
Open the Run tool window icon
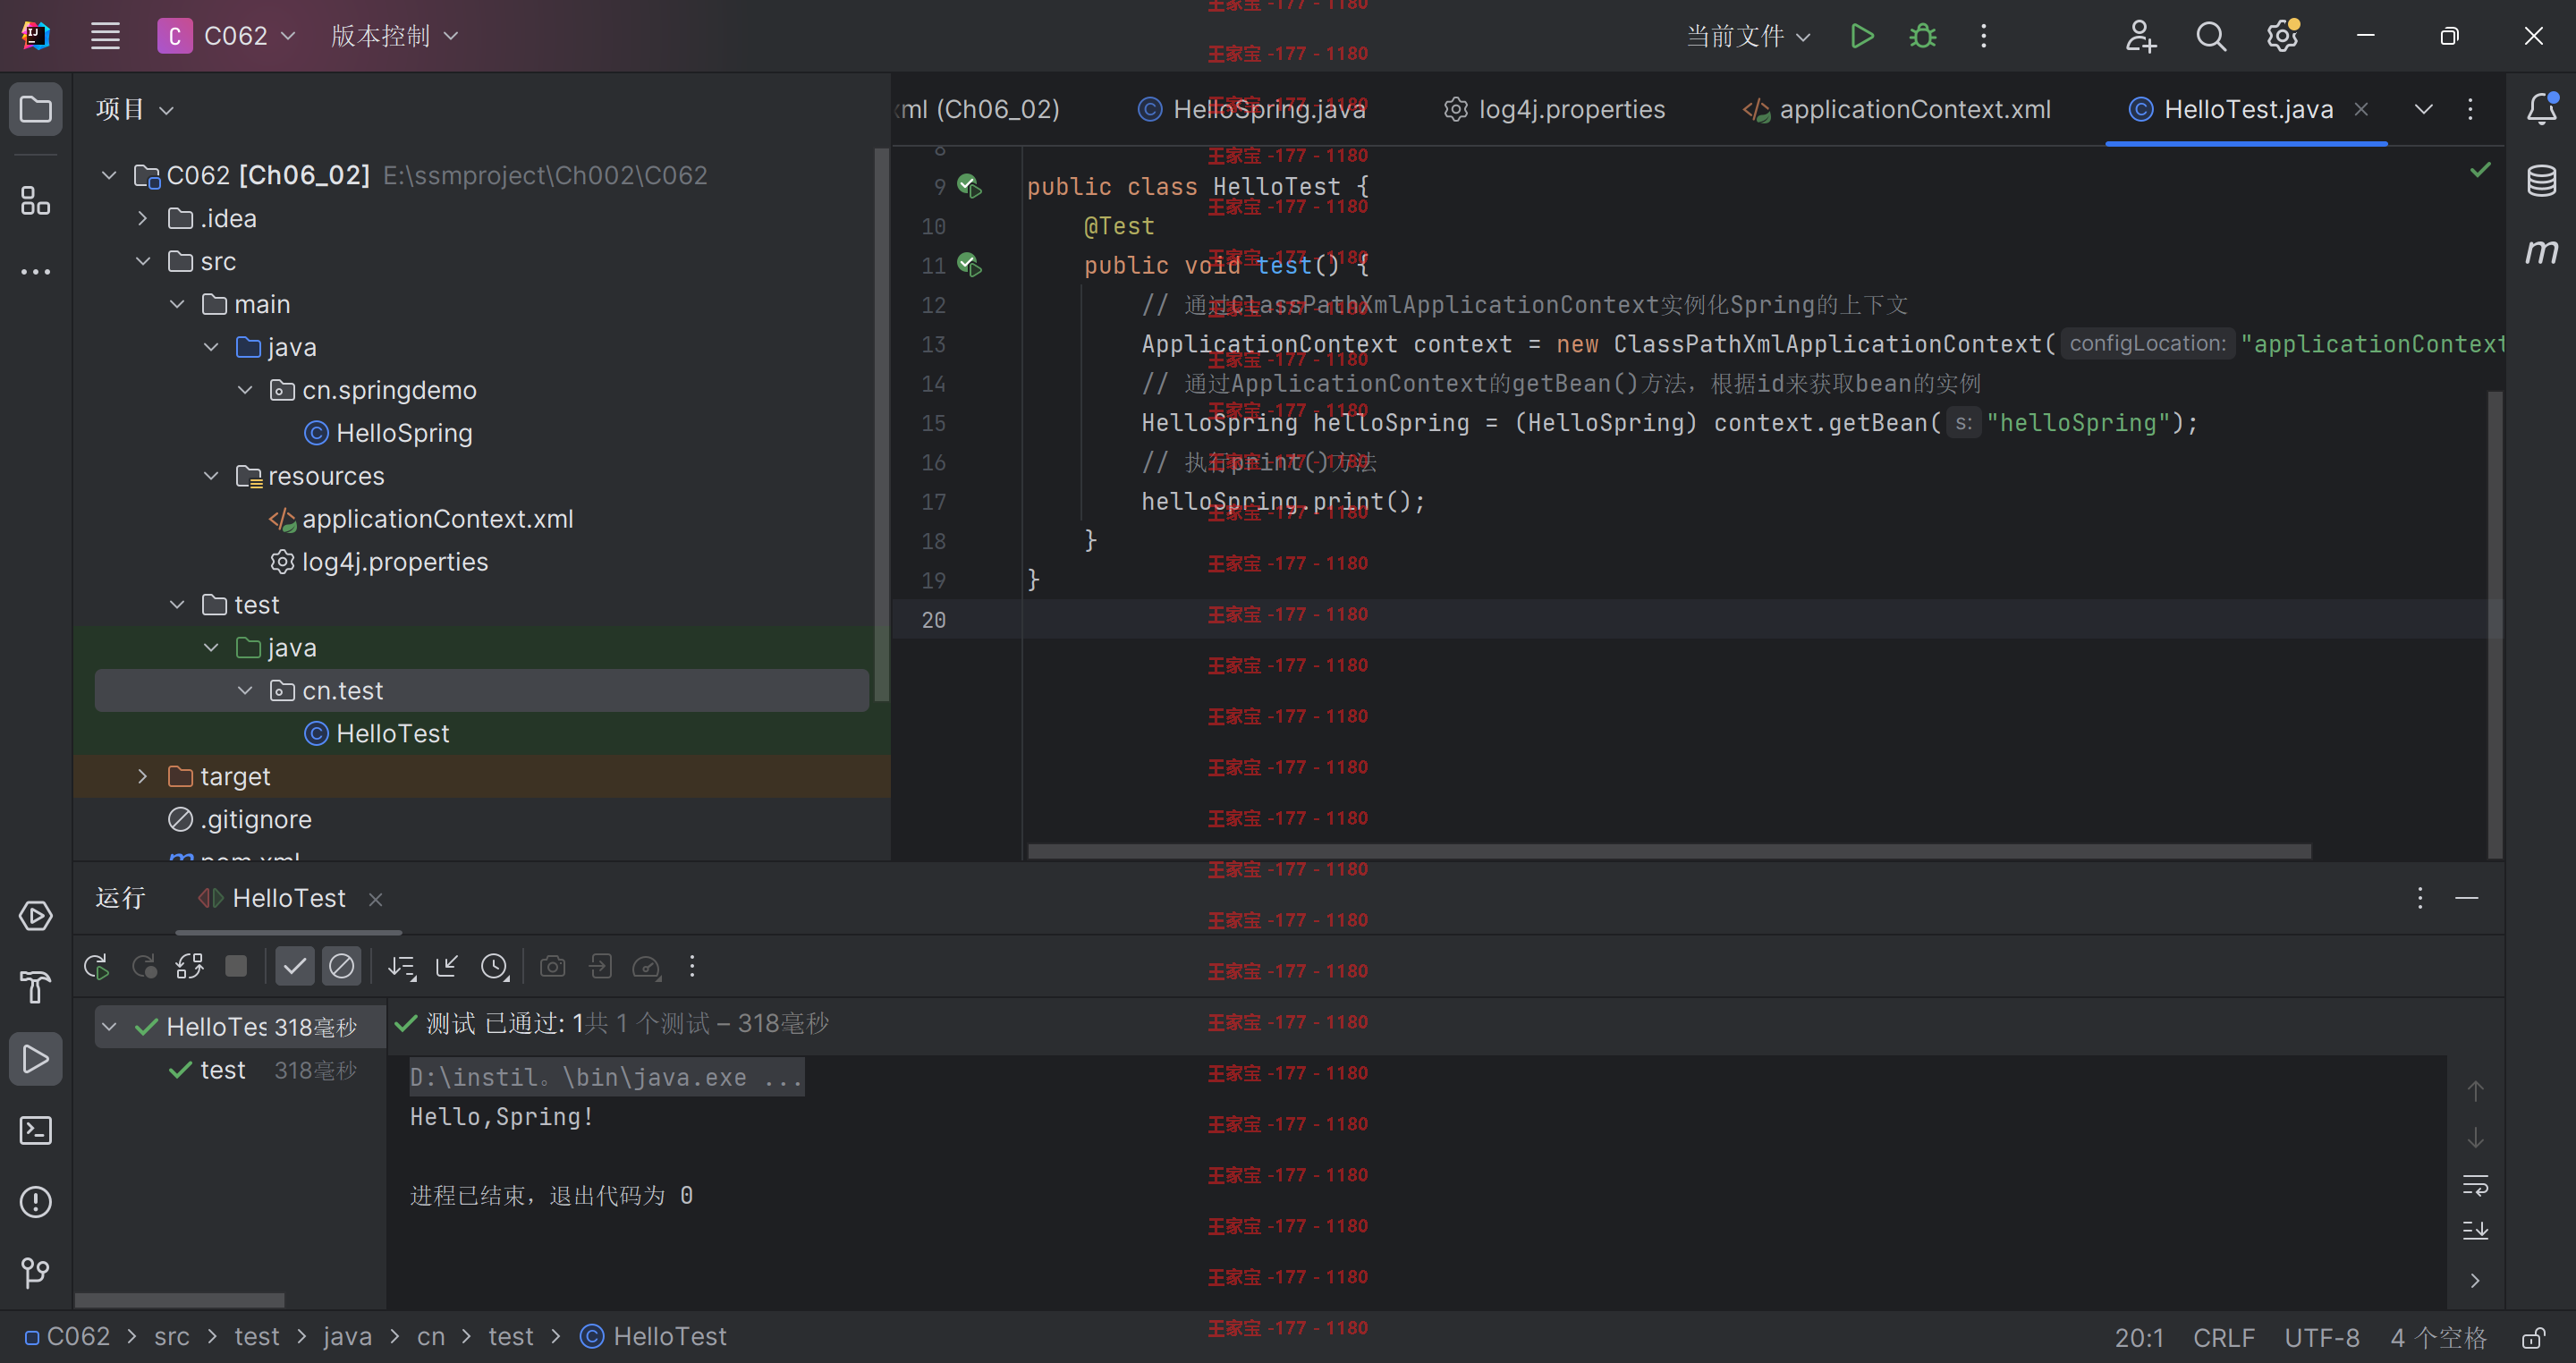pyautogui.click(x=36, y=1059)
